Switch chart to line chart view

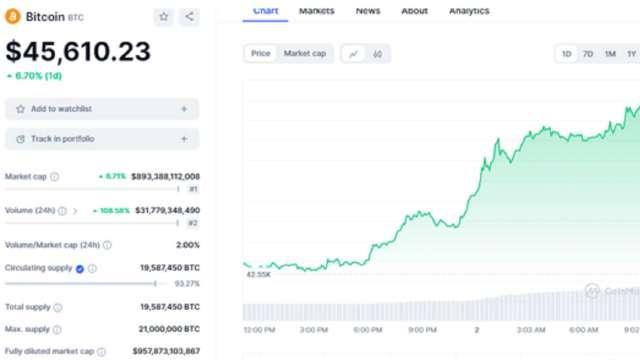[x=353, y=54]
